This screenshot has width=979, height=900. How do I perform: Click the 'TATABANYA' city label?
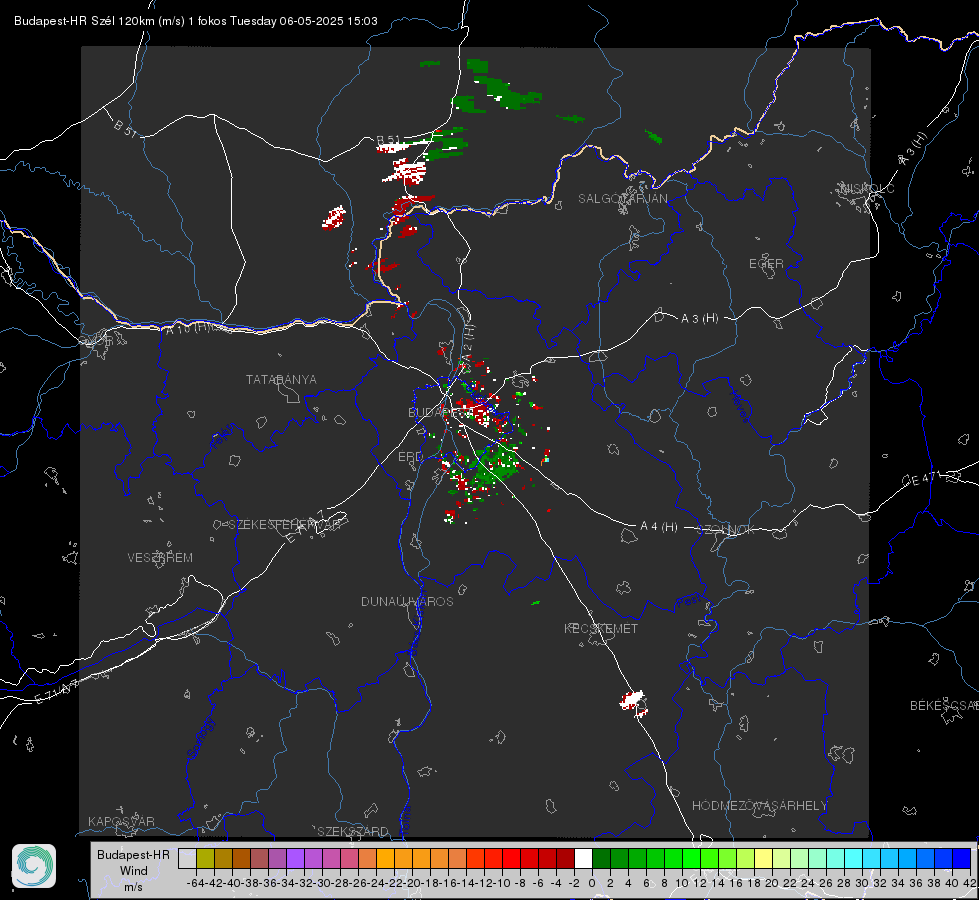281,380
